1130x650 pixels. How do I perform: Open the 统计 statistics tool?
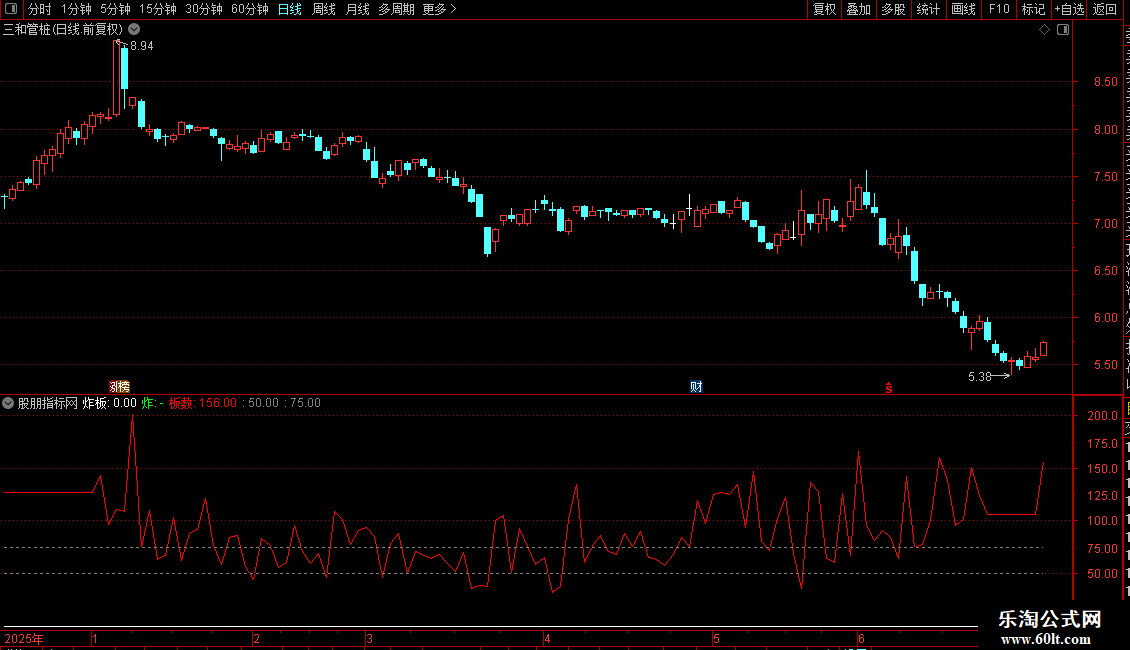(x=927, y=9)
